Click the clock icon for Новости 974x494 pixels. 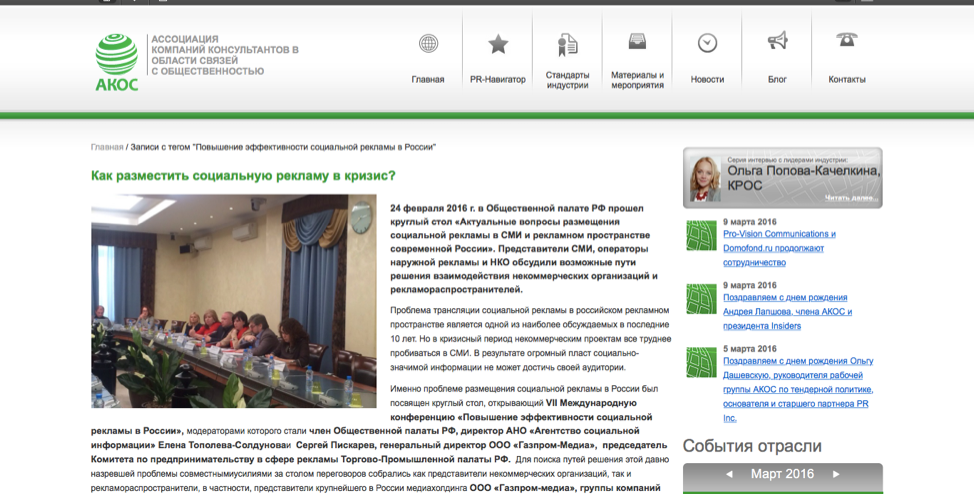click(708, 43)
